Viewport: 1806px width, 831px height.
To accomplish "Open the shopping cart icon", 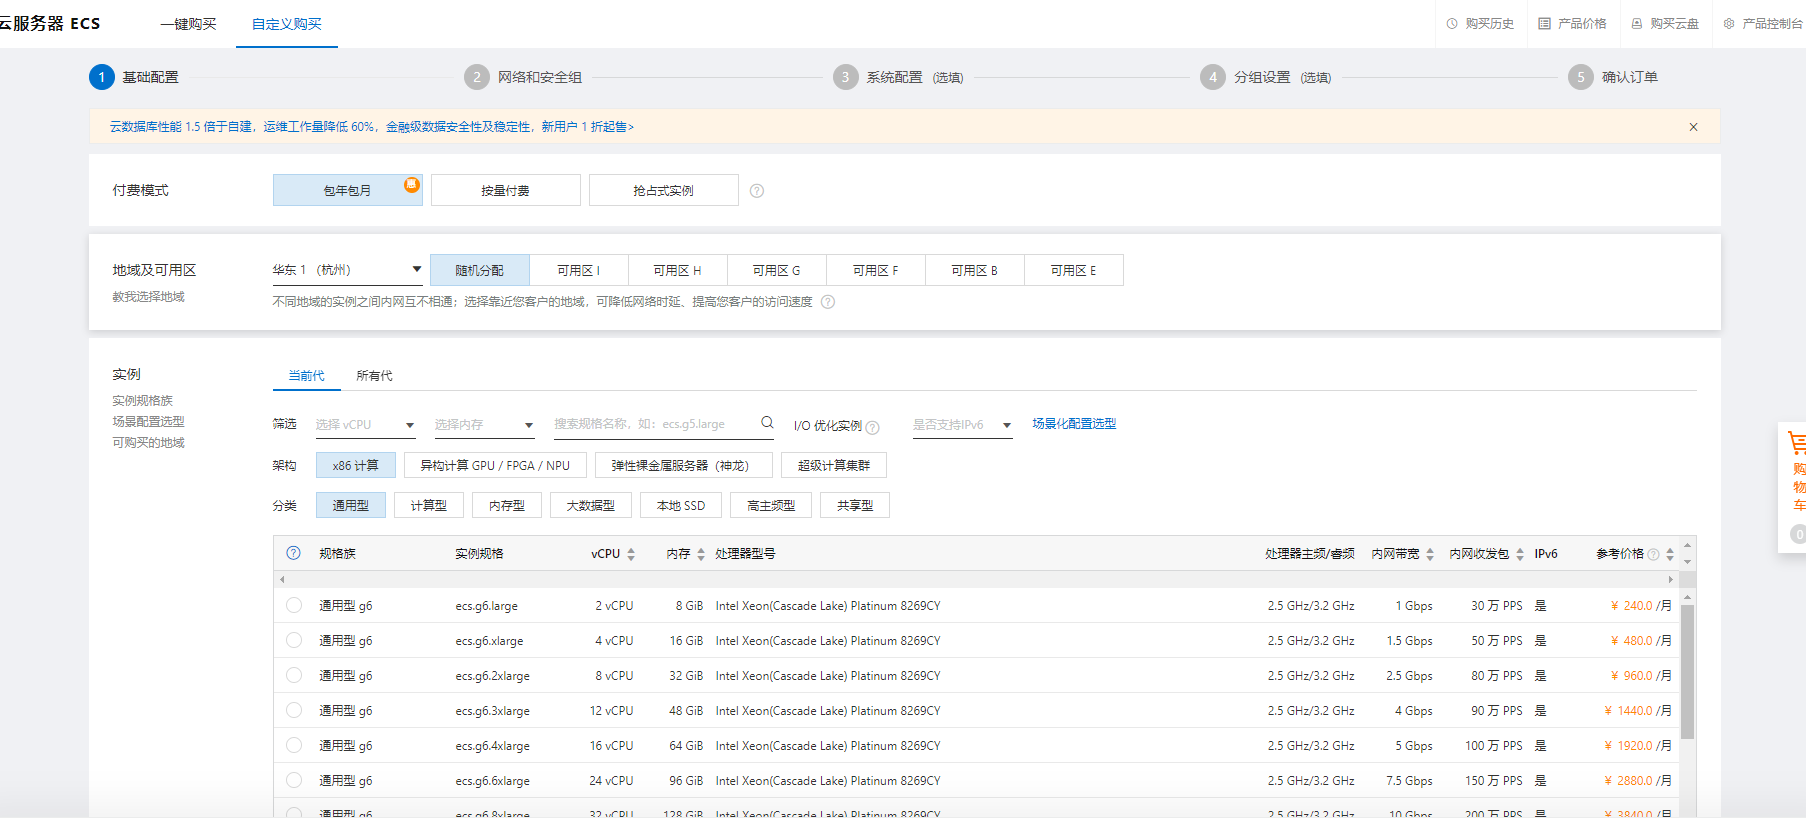I will (x=1797, y=443).
